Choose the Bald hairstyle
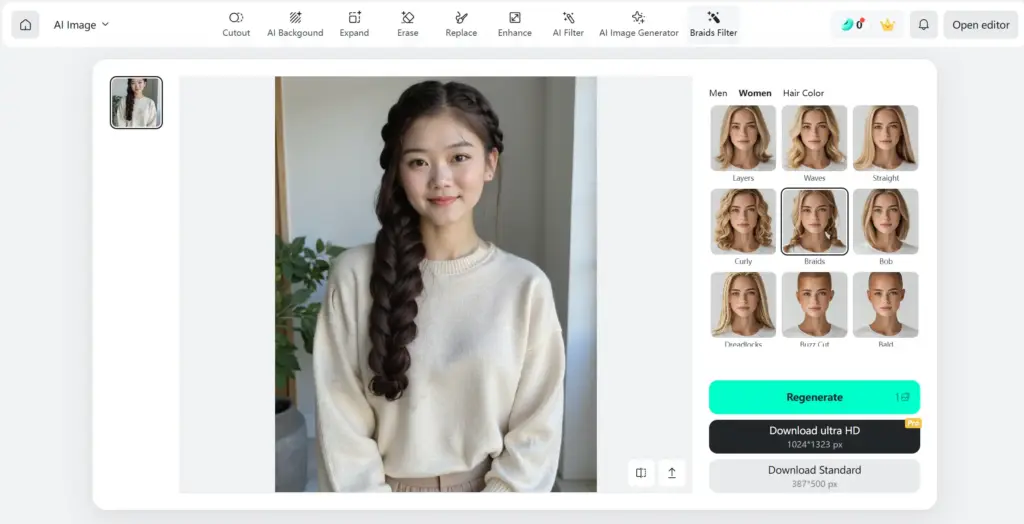The width and height of the screenshot is (1024, 524). pyautogui.click(x=886, y=305)
